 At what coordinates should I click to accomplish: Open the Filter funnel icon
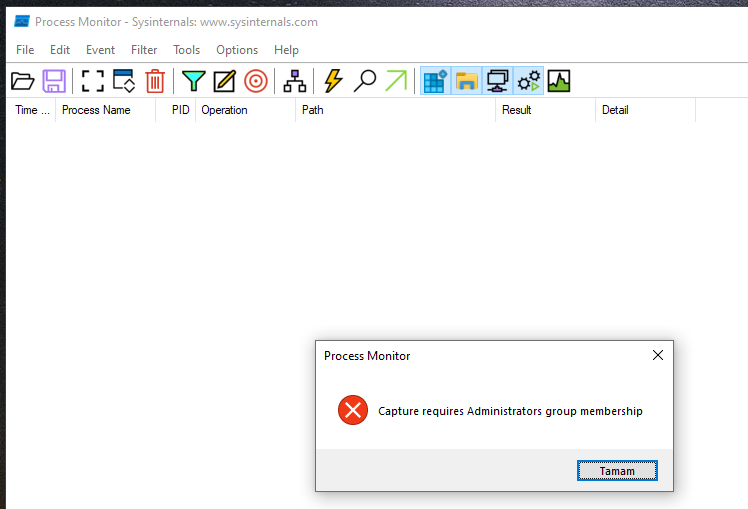coord(194,81)
